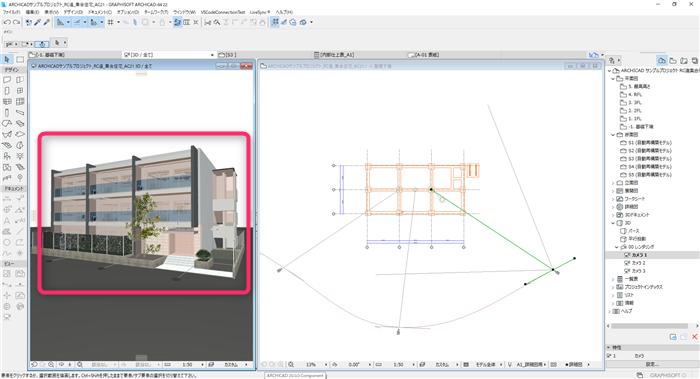
Task: Click the red delete X in navigator
Action: pos(695,337)
